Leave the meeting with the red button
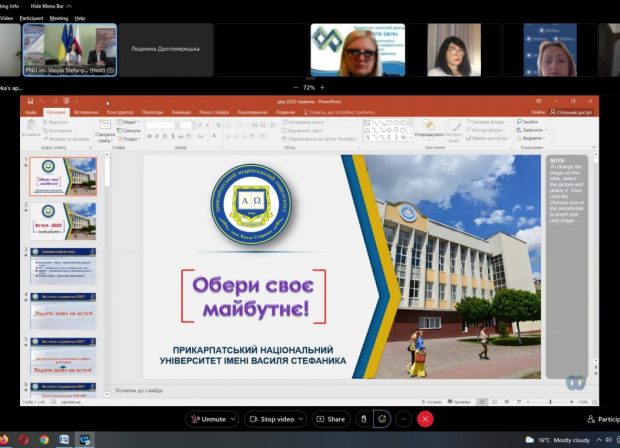 coord(425,419)
